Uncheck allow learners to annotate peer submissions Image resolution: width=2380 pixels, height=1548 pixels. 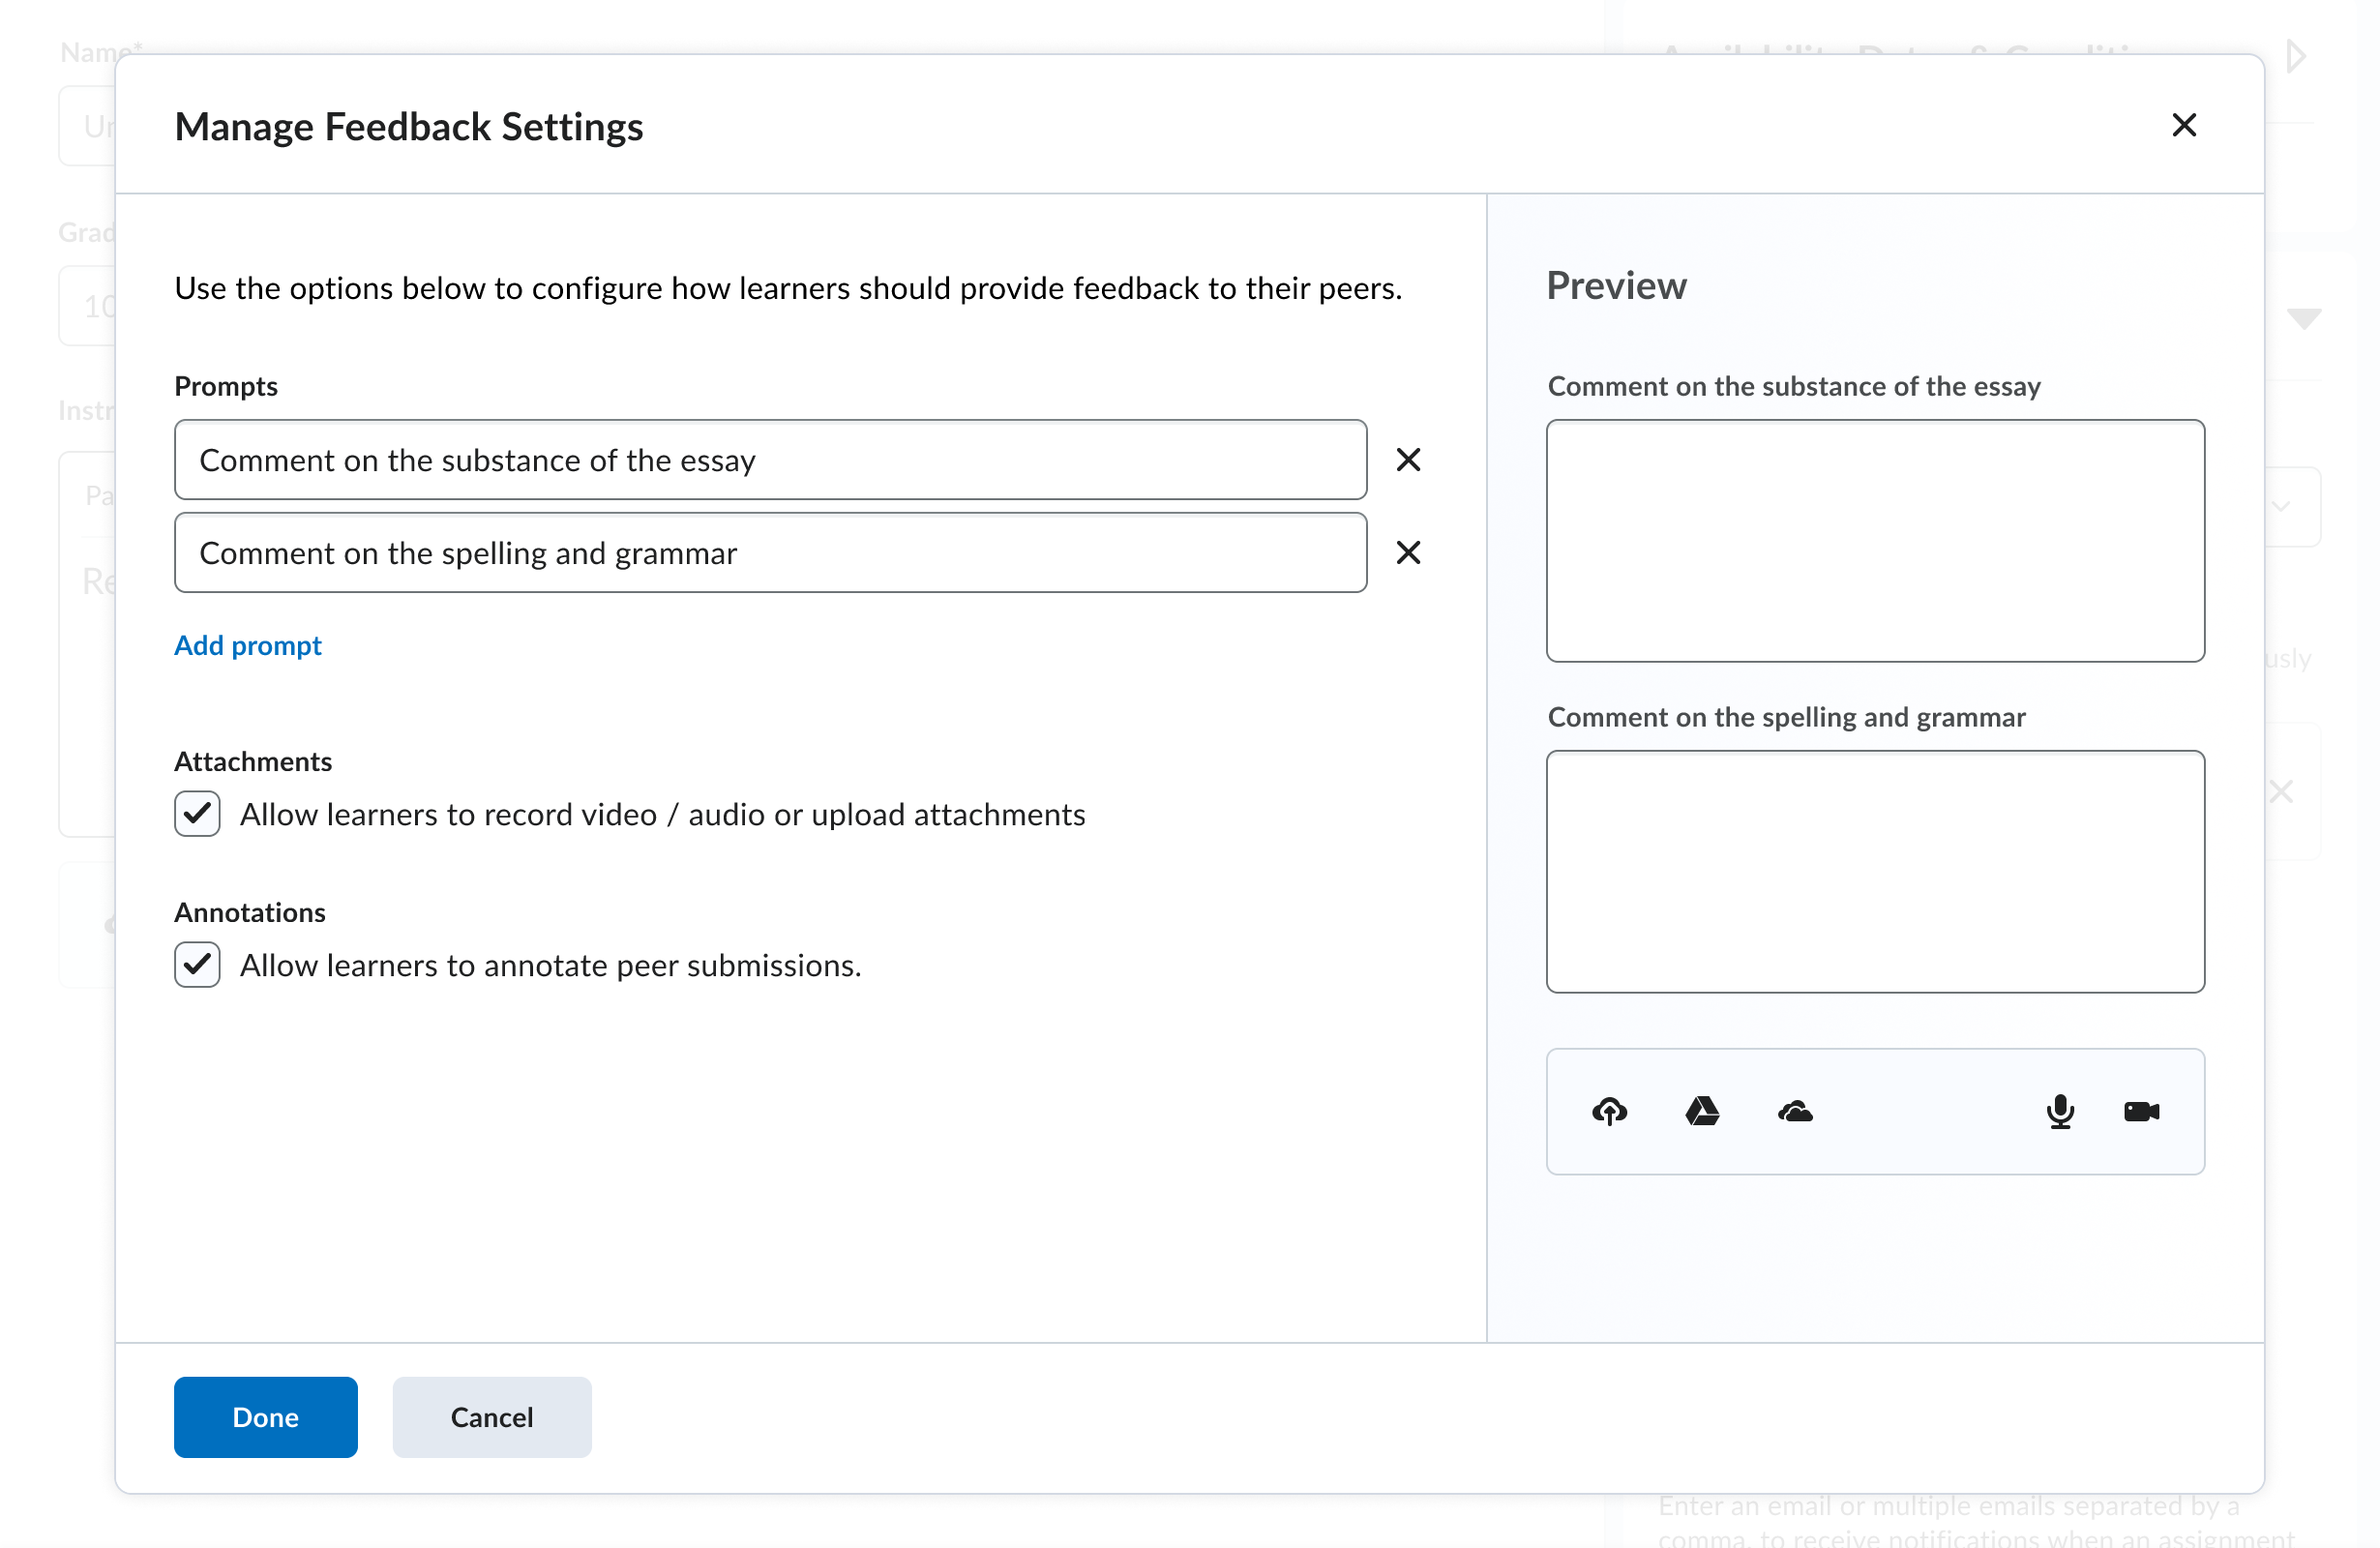point(197,965)
